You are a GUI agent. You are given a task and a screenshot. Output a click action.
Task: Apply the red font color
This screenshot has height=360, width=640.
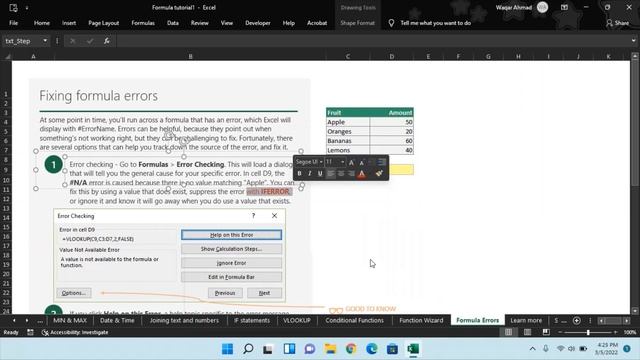click(362, 174)
